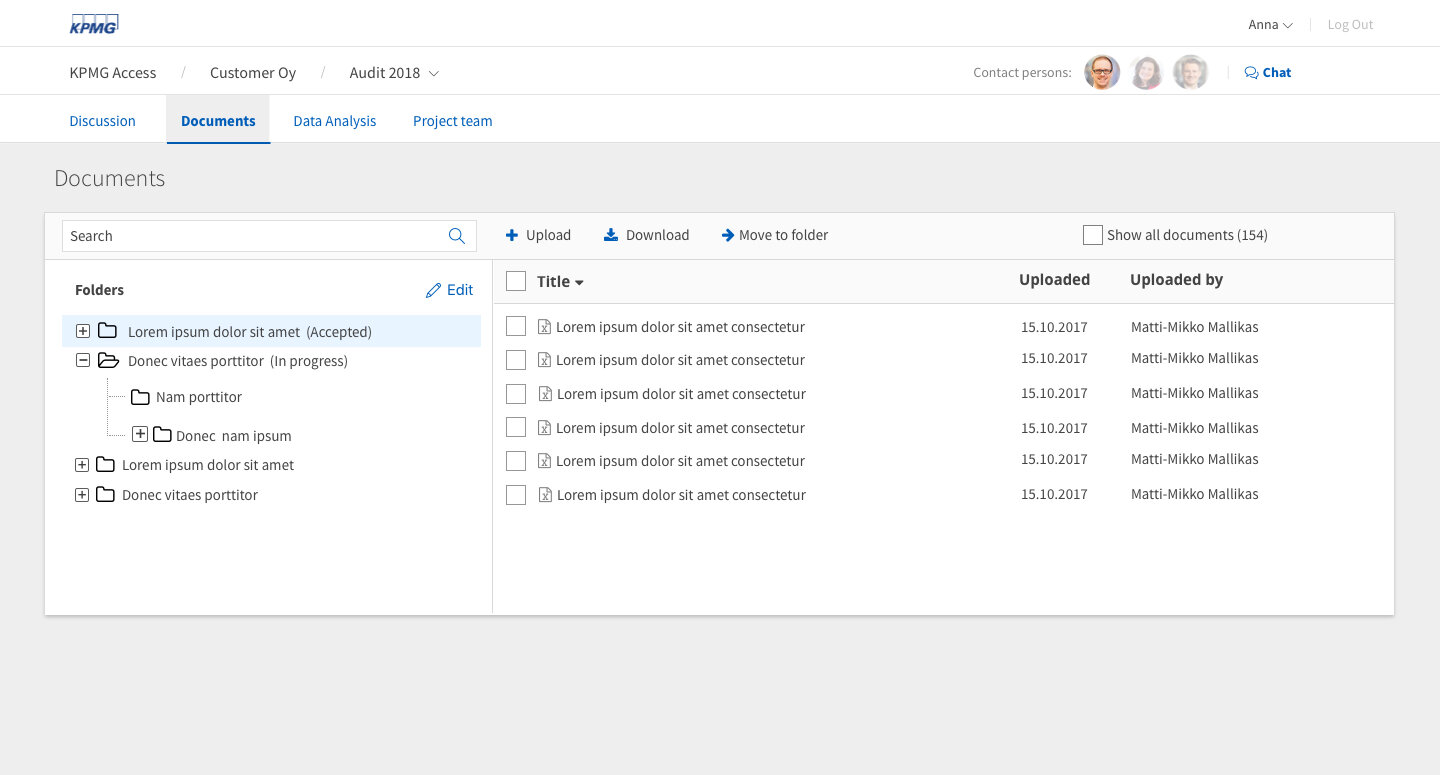Image resolution: width=1440 pixels, height=775 pixels.
Task: Toggle Show all documents (154) checkbox
Action: tap(1093, 235)
